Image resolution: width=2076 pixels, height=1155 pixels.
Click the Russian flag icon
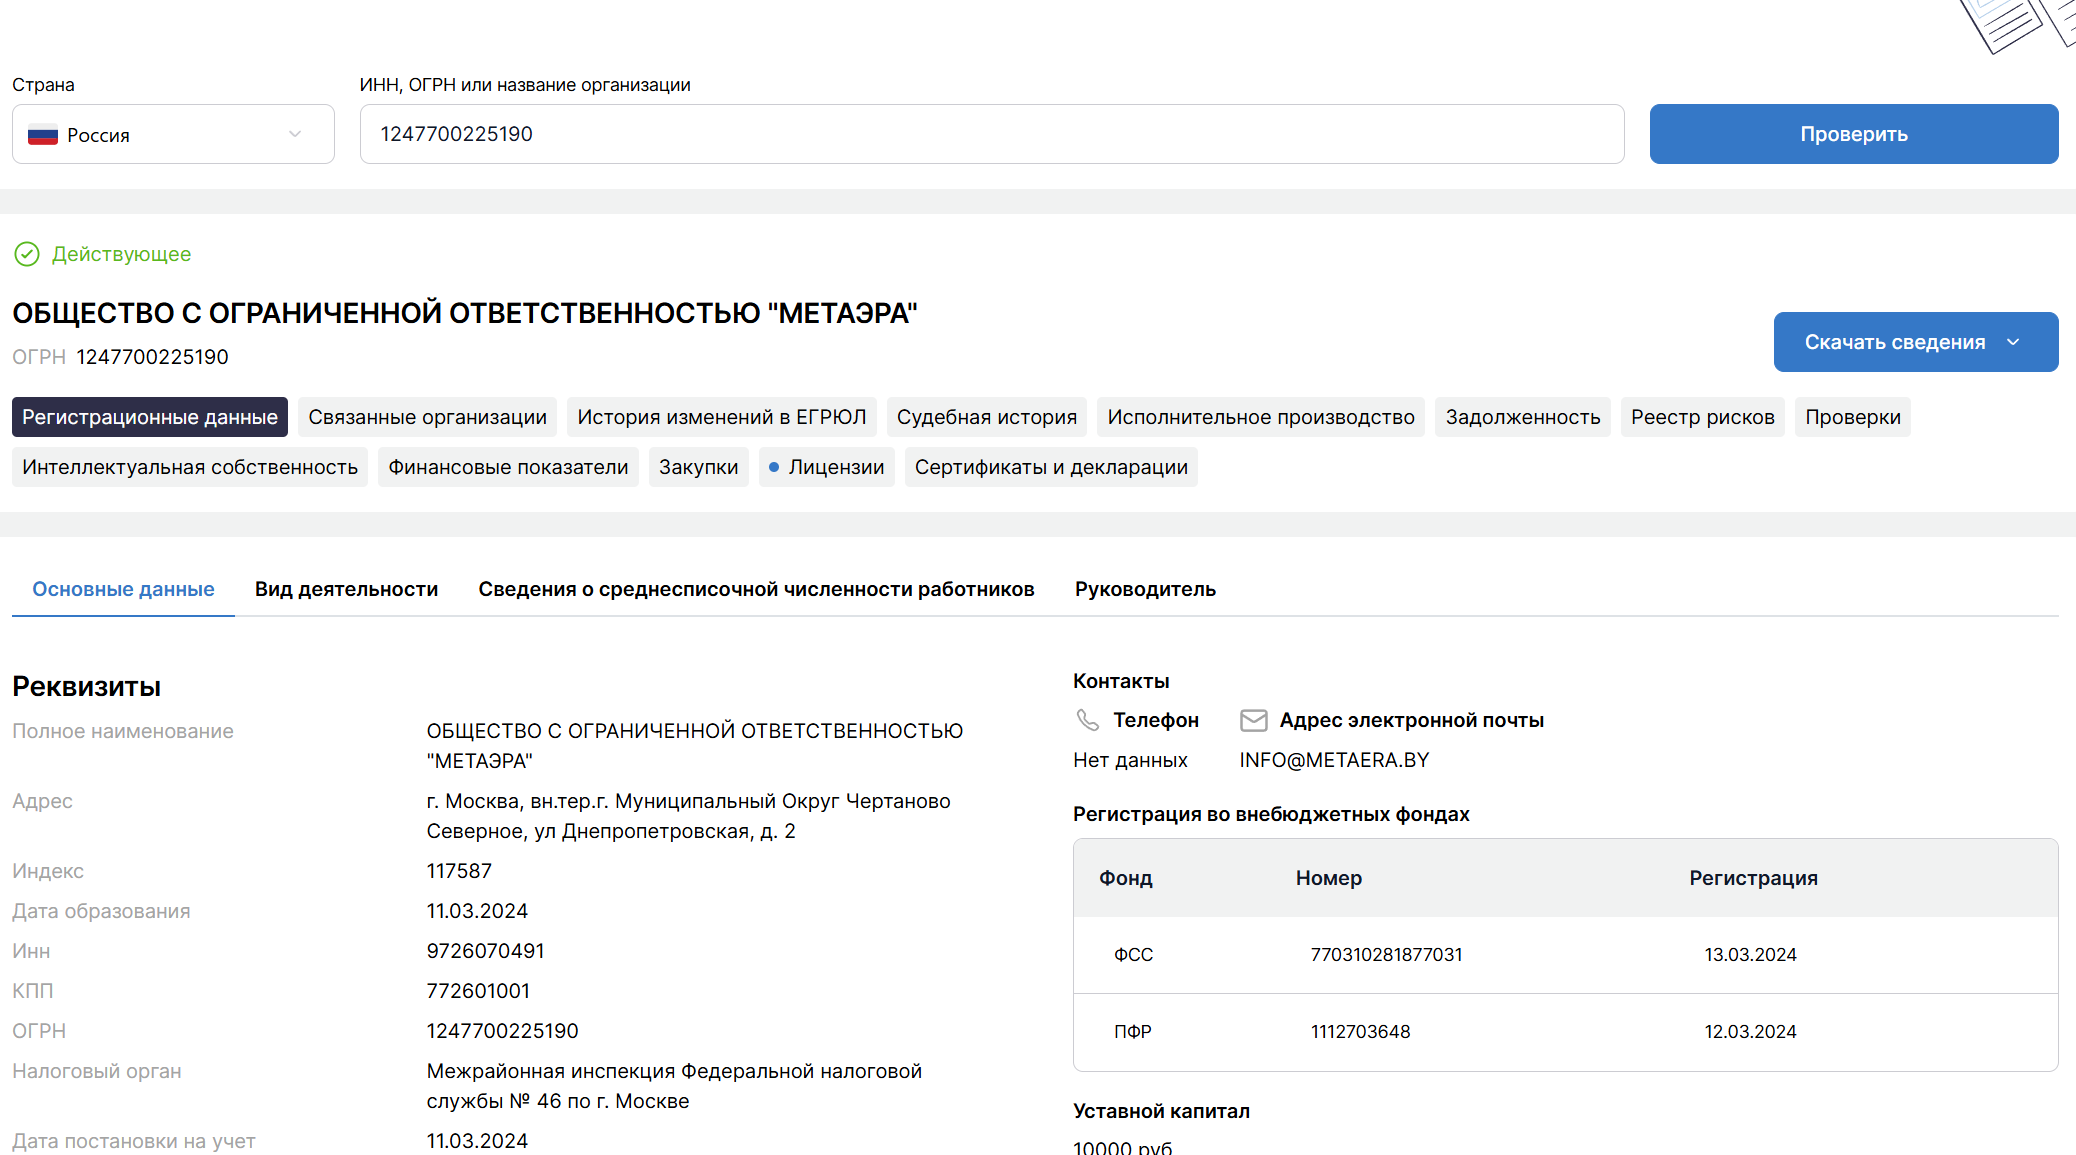(43, 135)
